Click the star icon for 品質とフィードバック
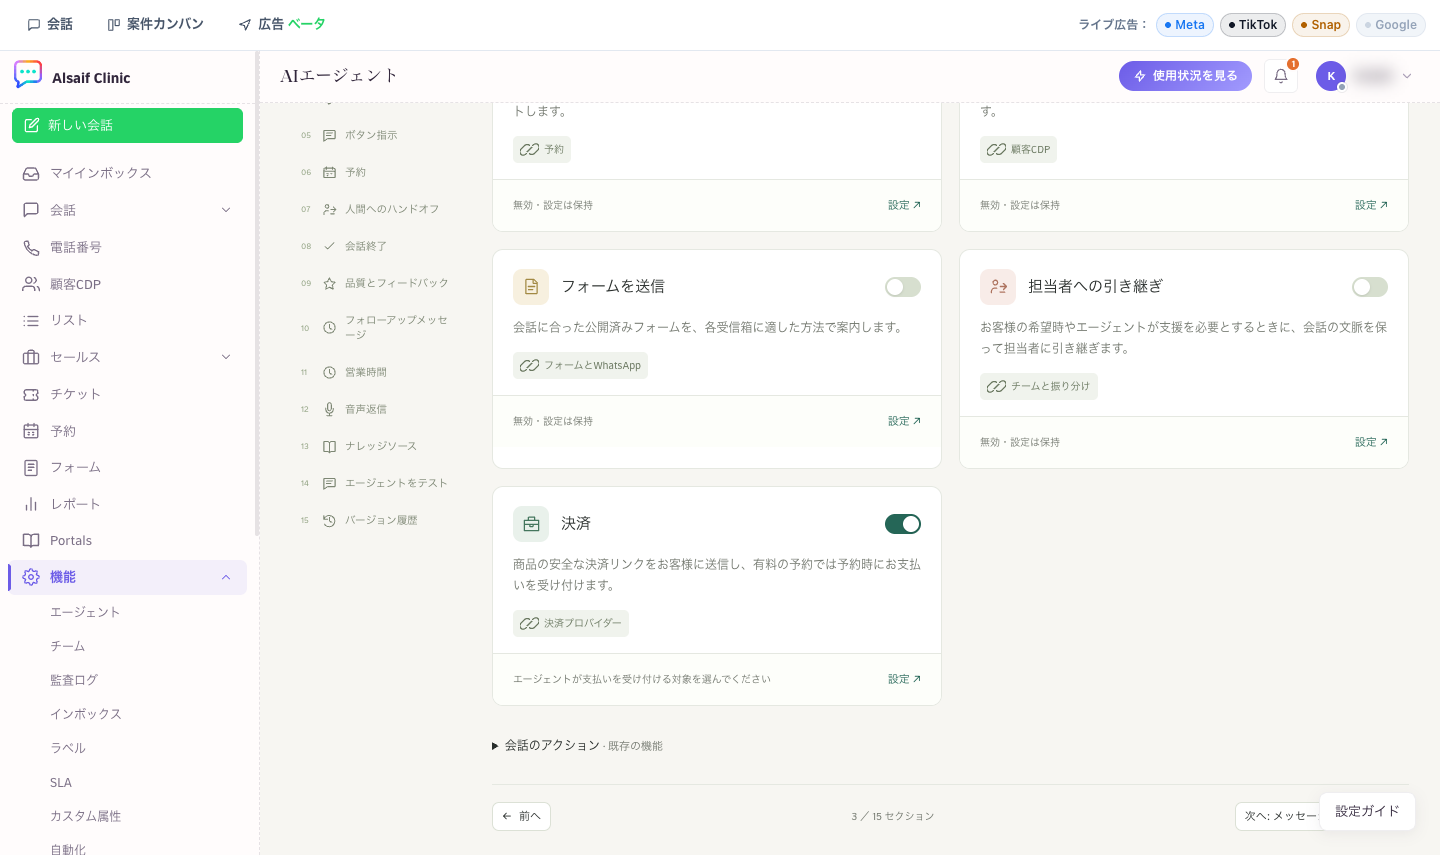Image resolution: width=1440 pixels, height=855 pixels. [x=329, y=283]
